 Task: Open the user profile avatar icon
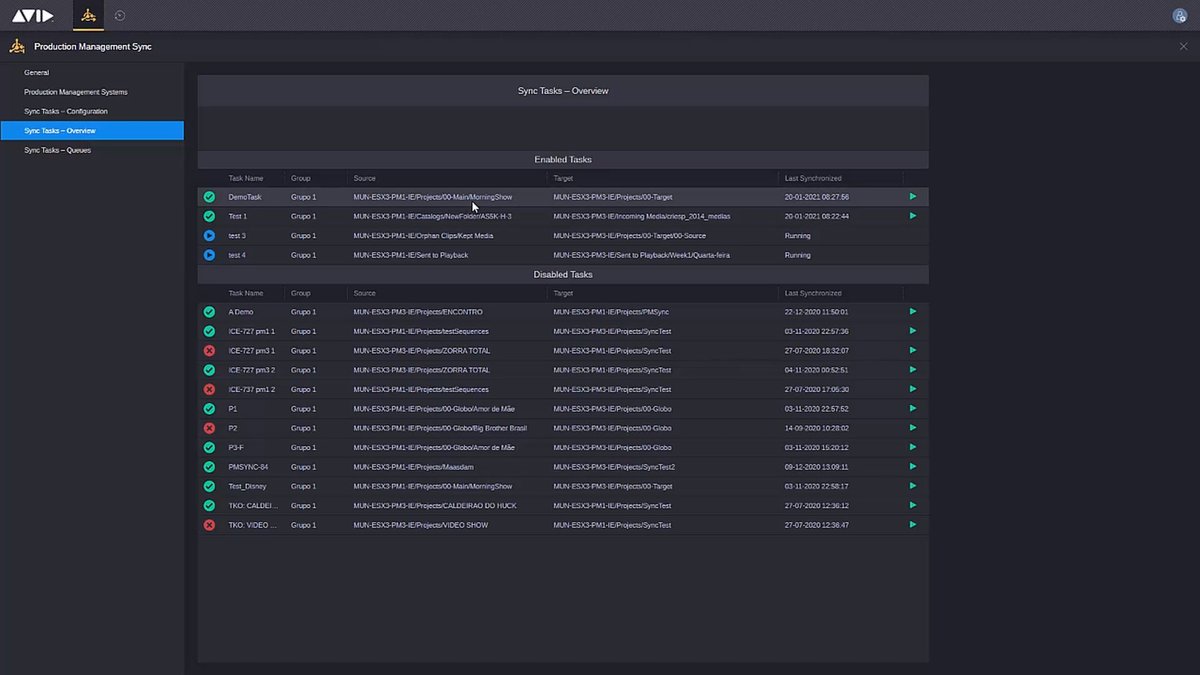pos(1179,15)
